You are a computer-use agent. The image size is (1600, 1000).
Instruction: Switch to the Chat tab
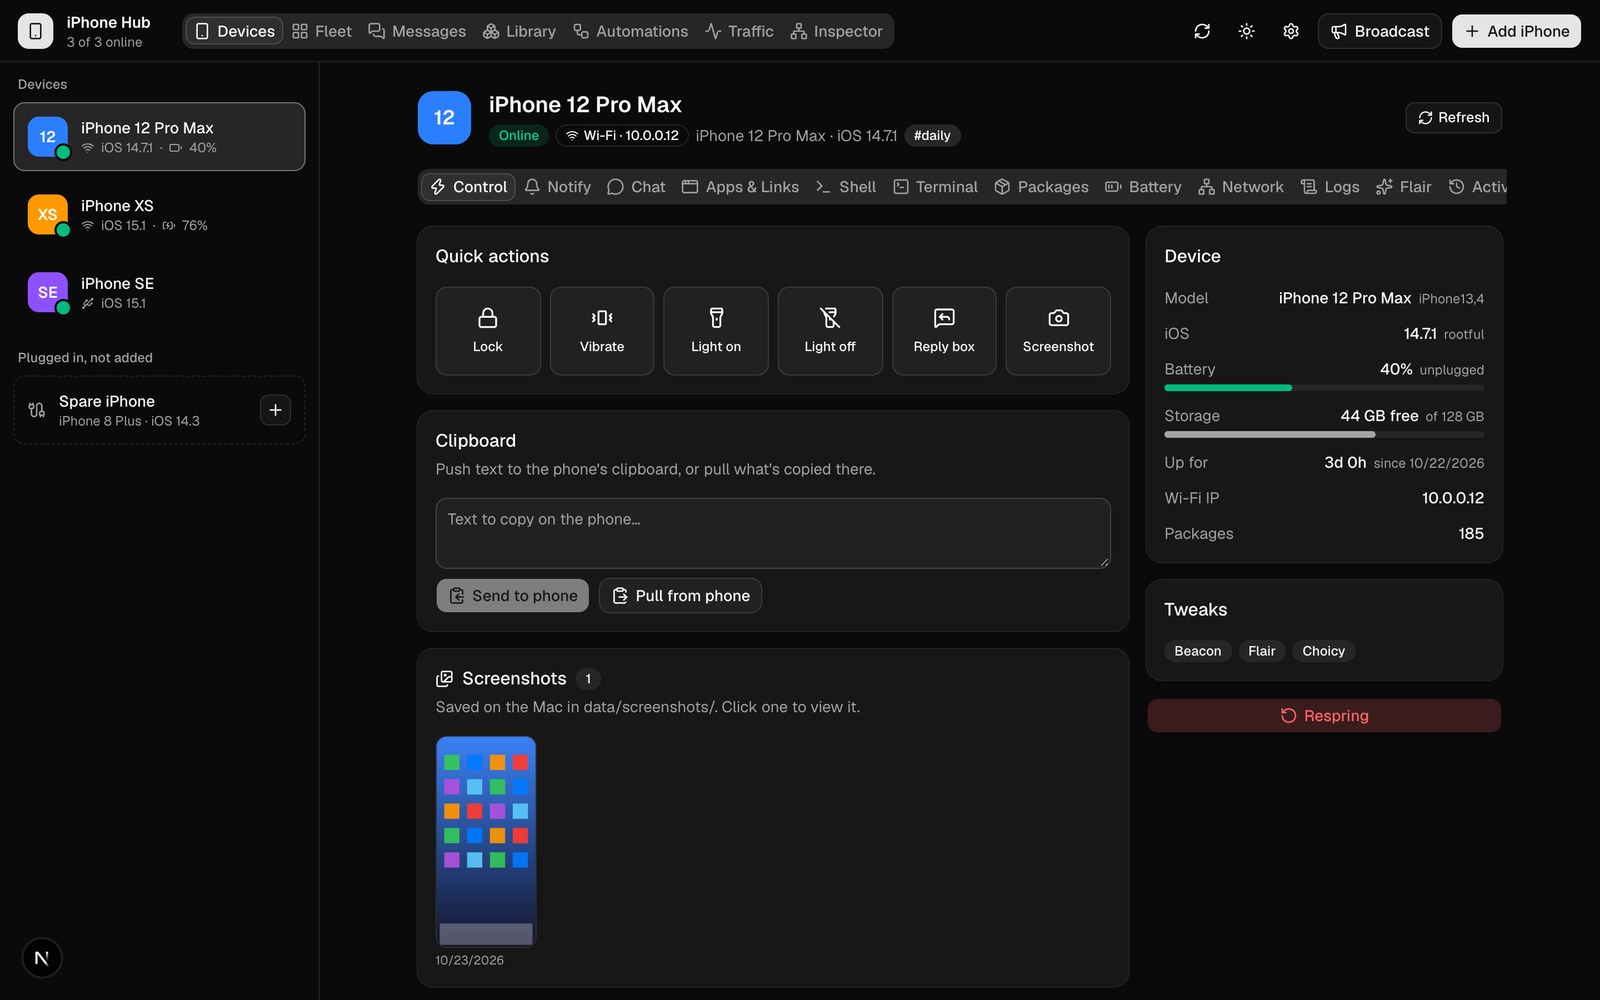pos(636,187)
